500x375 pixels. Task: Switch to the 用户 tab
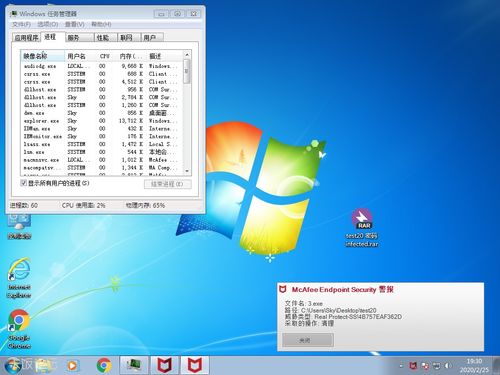(152, 38)
